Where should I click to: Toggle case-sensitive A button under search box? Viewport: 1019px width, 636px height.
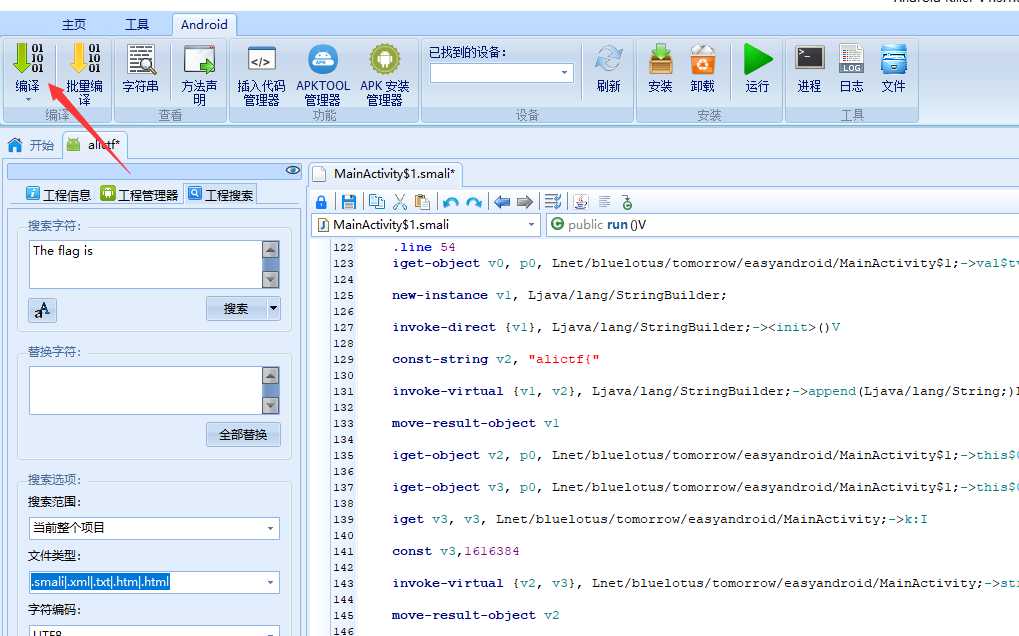tap(42, 310)
